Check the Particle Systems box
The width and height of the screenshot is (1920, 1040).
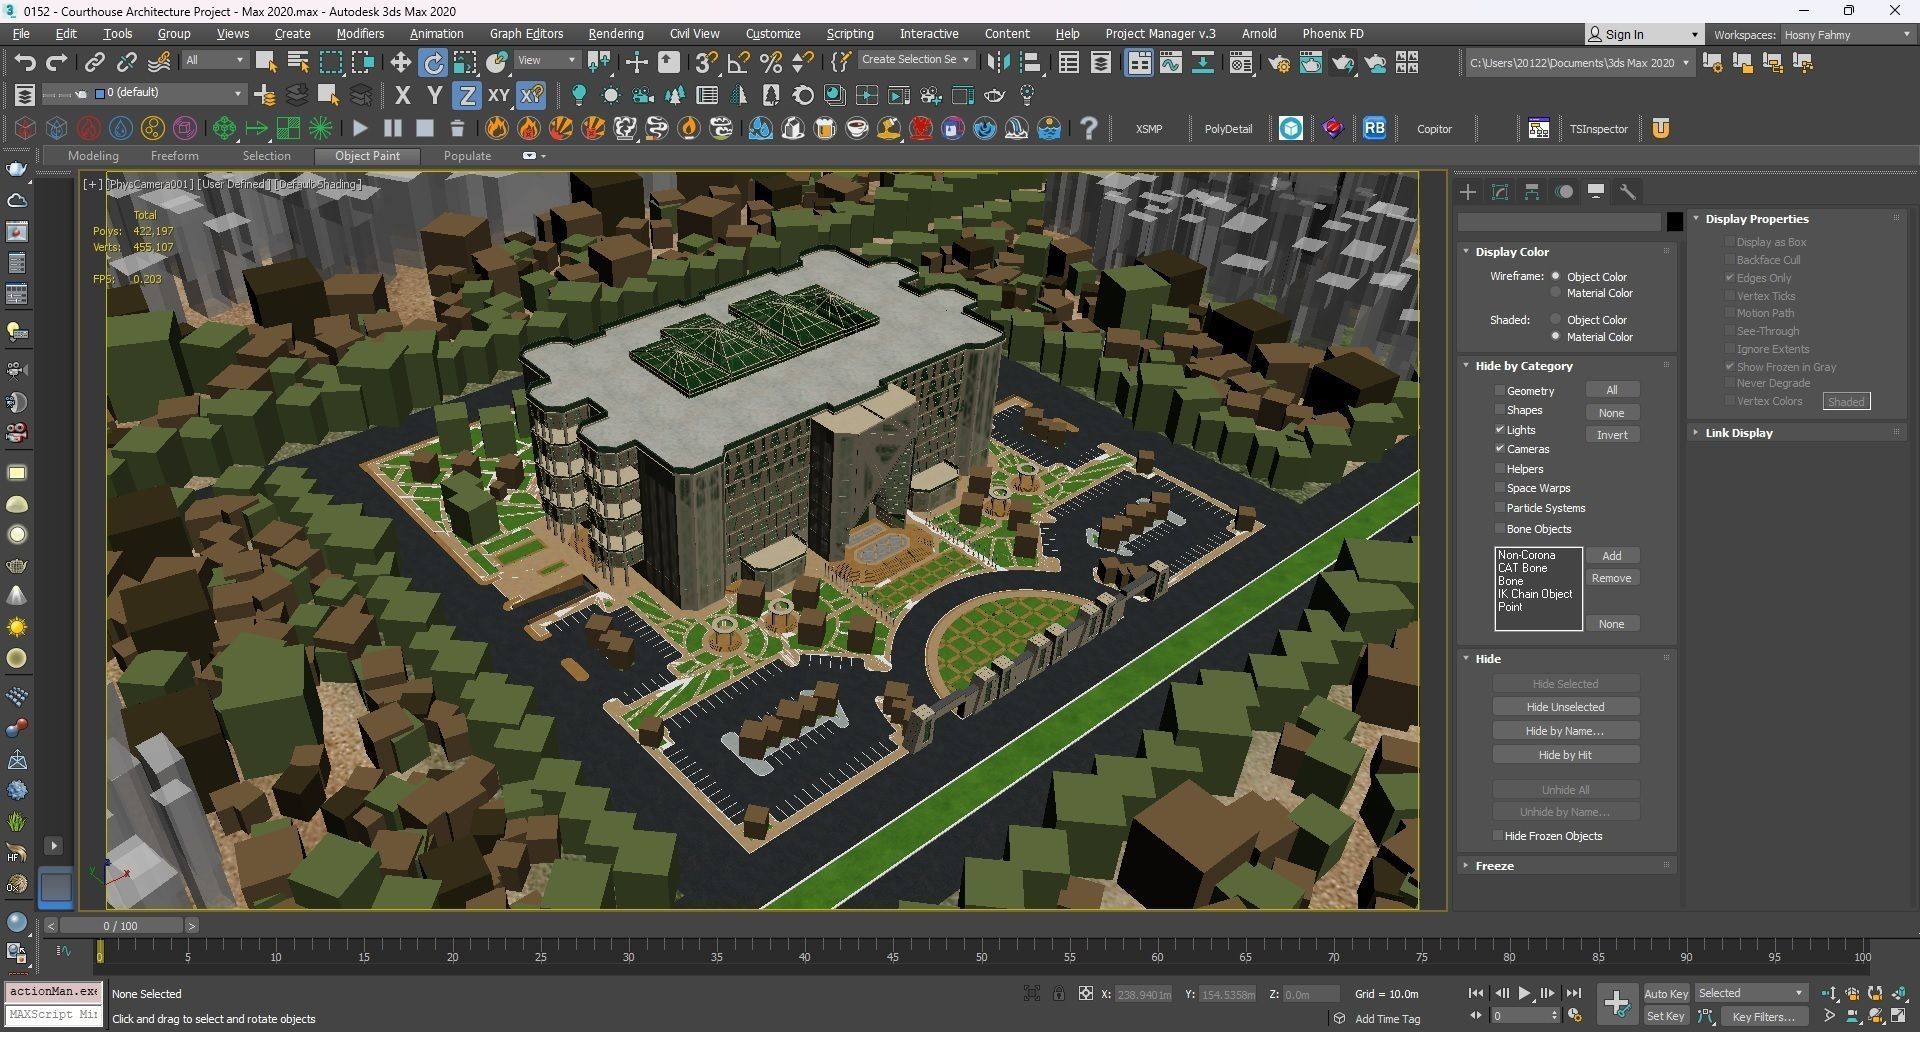(1500, 508)
